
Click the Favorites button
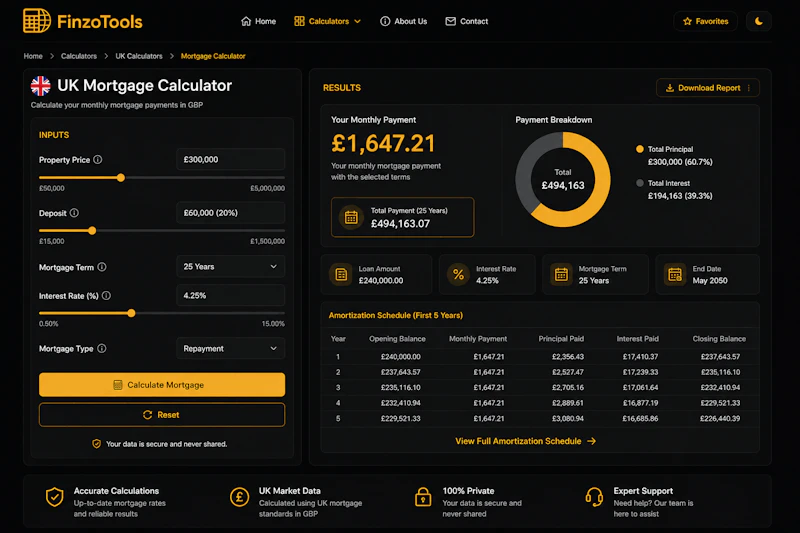pyautogui.click(x=706, y=21)
